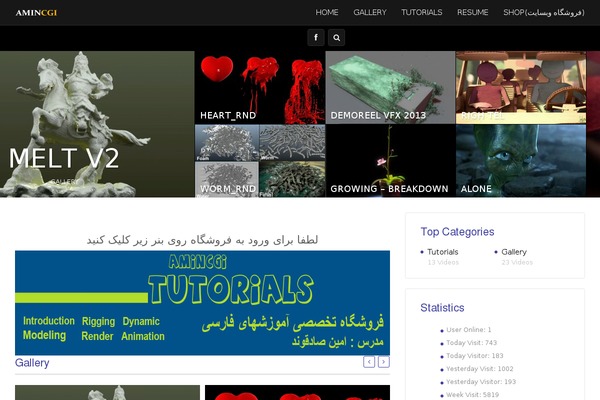Click the Facebook icon button

click(316, 38)
